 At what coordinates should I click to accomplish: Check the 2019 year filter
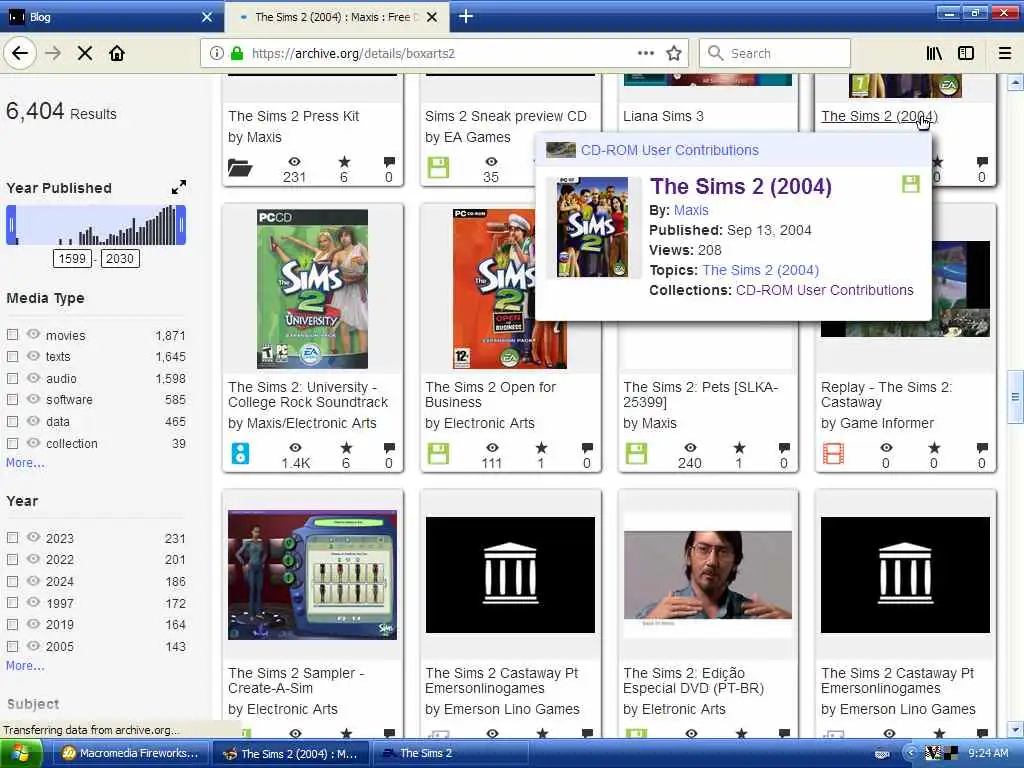point(12,624)
